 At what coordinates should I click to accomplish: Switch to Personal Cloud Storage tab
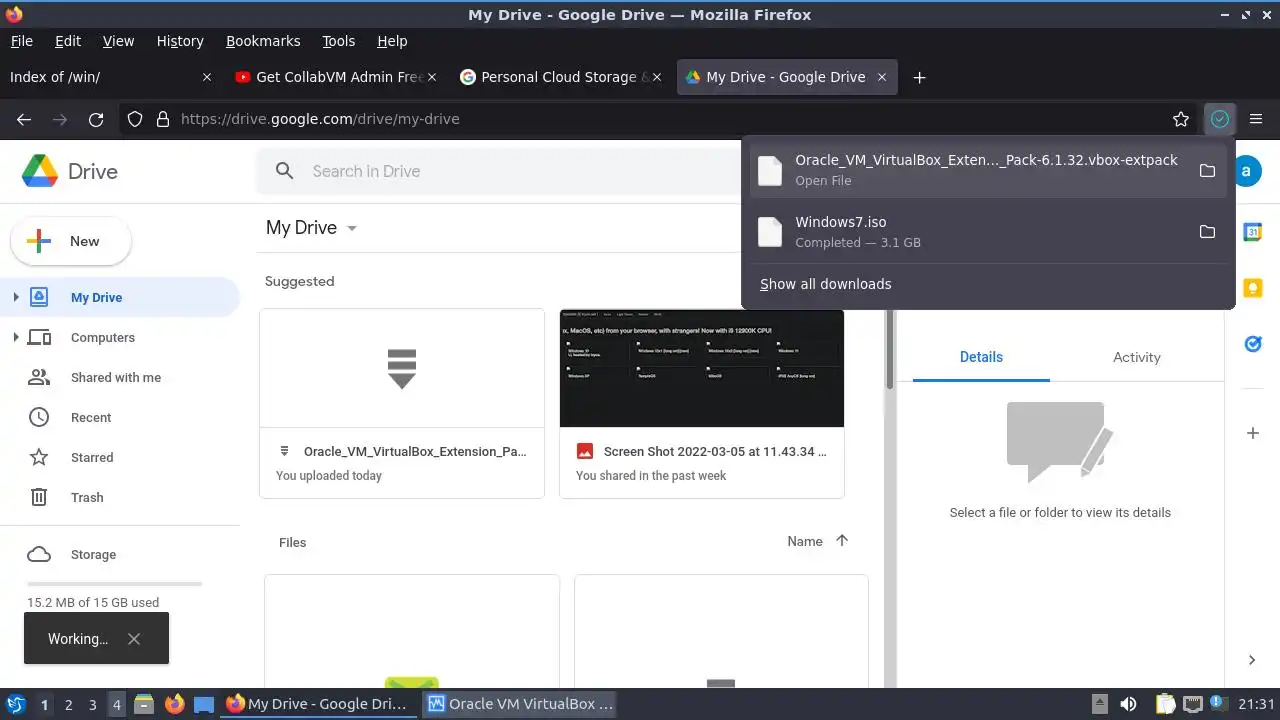coord(560,77)
